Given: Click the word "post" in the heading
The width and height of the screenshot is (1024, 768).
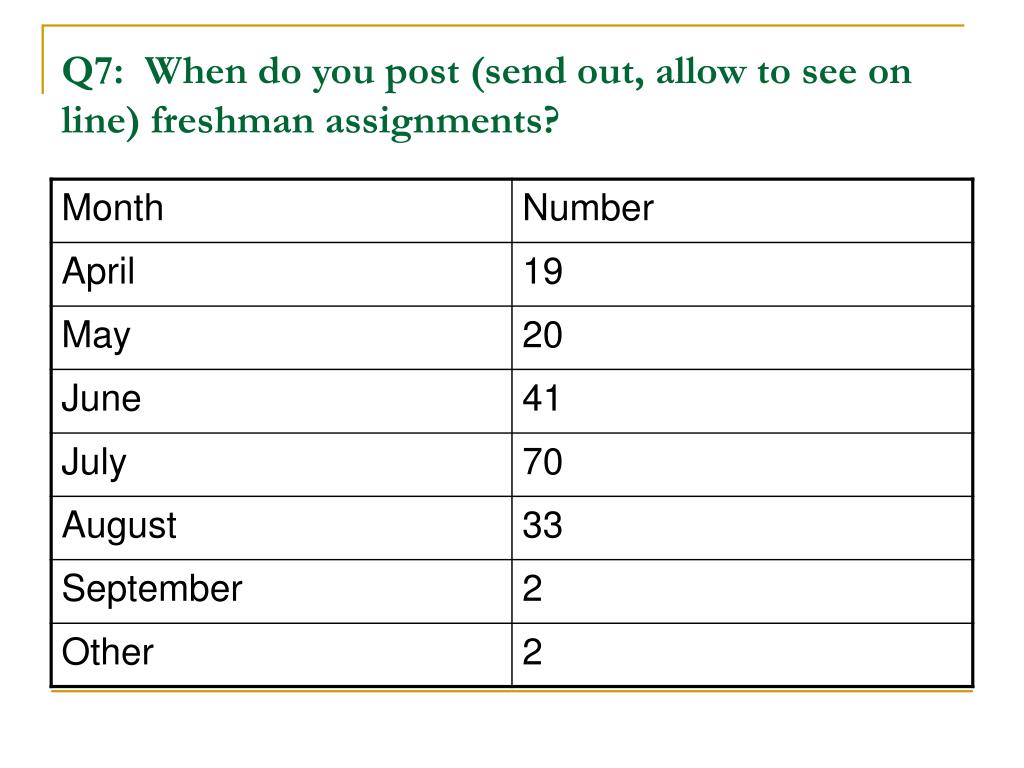Looking at the screenshot, I should (x=416, y=73).
